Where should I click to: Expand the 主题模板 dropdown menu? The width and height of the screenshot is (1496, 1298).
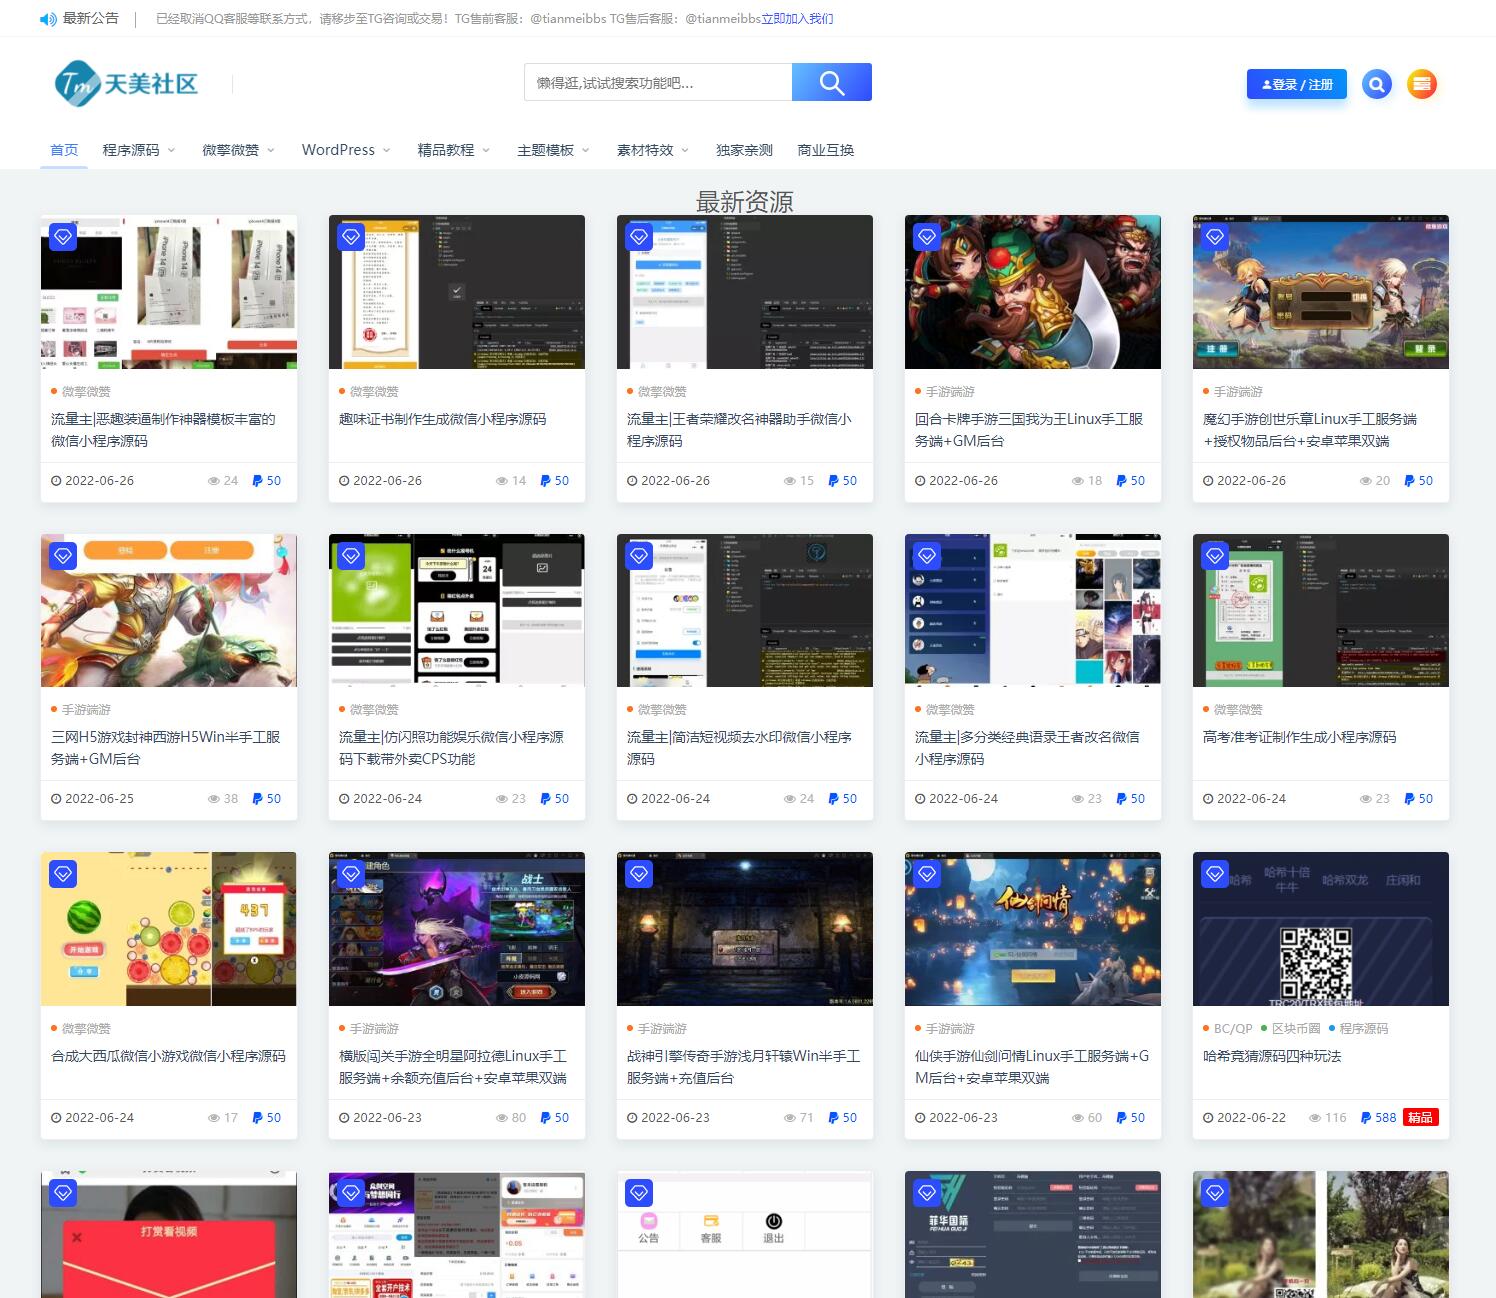[x=553, y=150]
